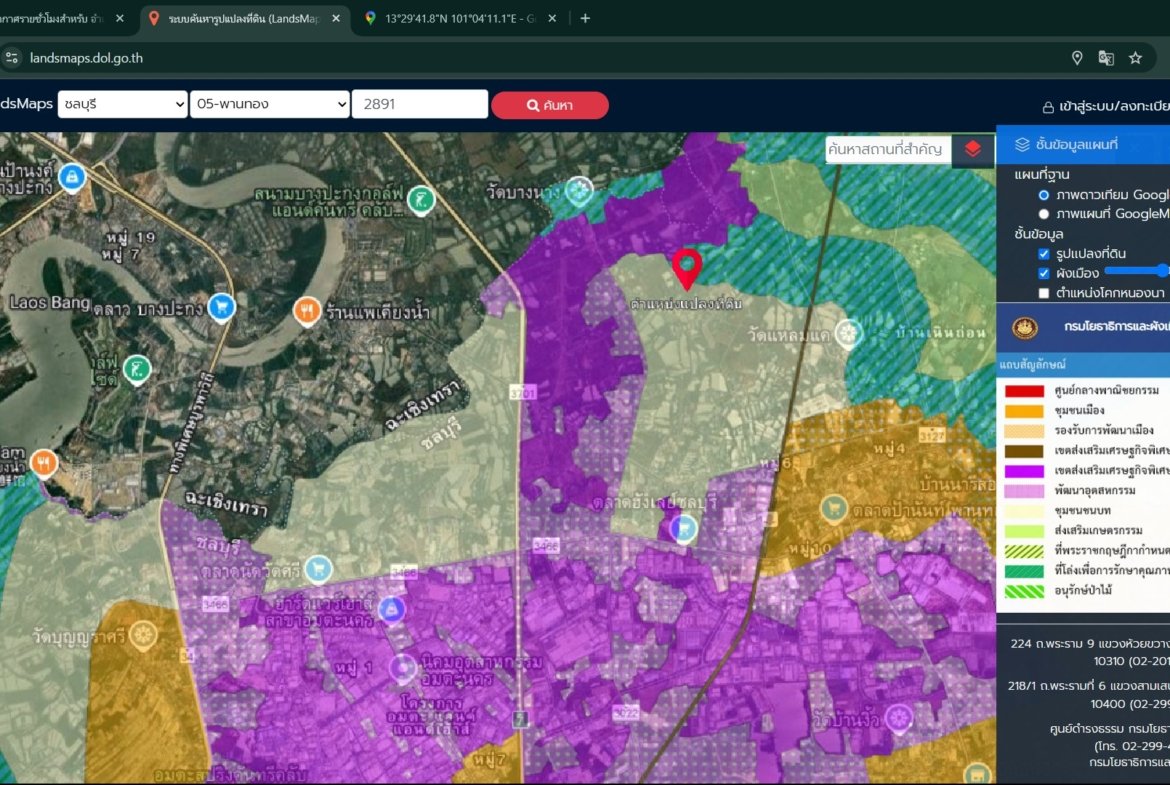Open a new browser tab
This screenshot has height=785, width=1170.
585,18
